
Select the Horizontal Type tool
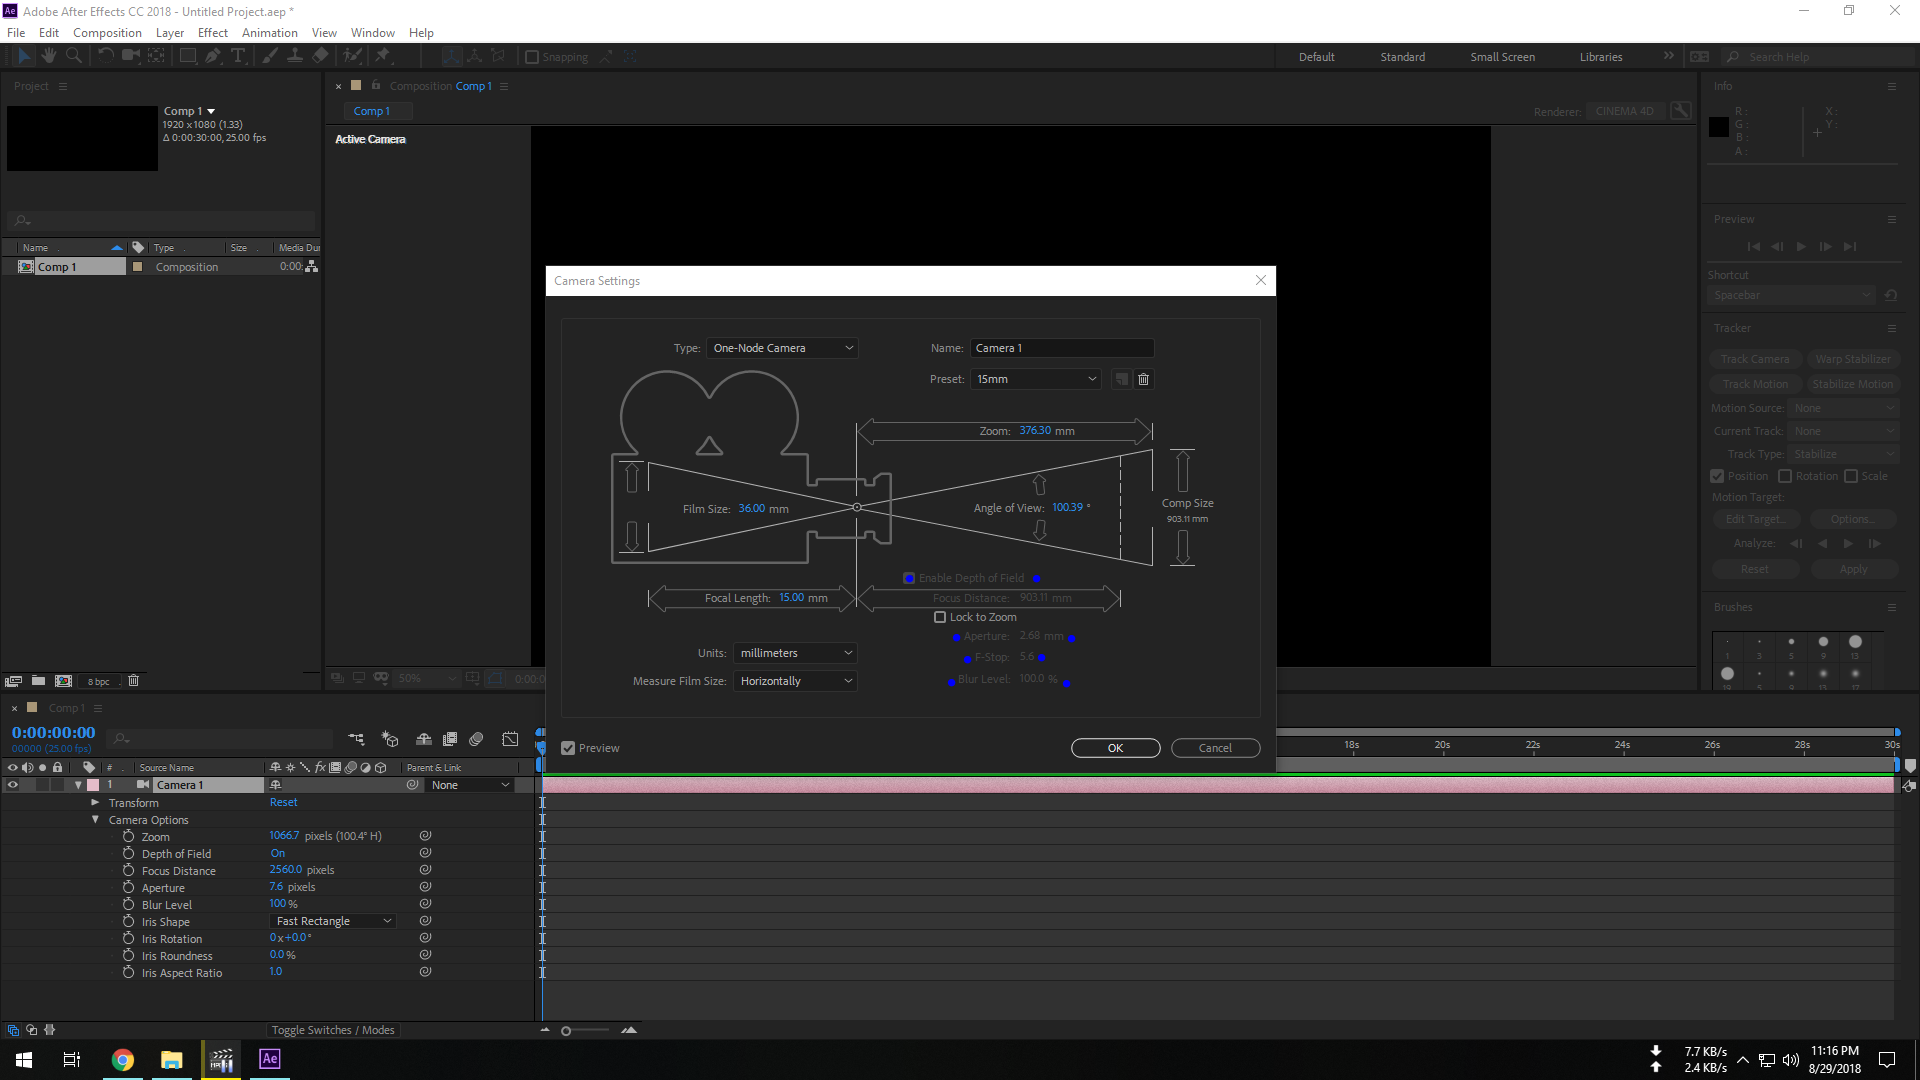(238, 56)
